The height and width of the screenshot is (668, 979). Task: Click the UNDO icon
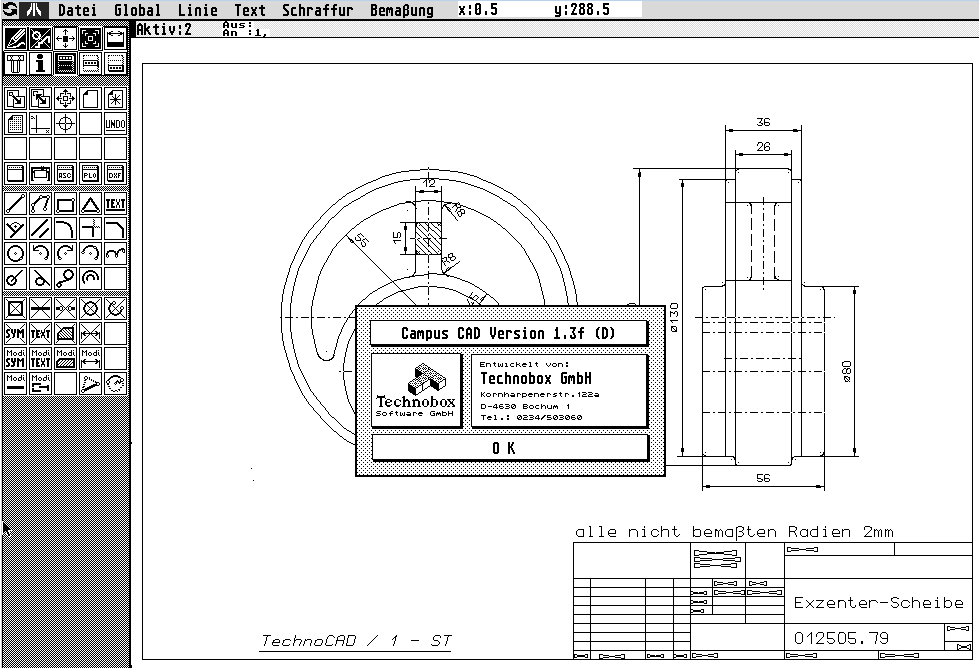click(115, 124)
